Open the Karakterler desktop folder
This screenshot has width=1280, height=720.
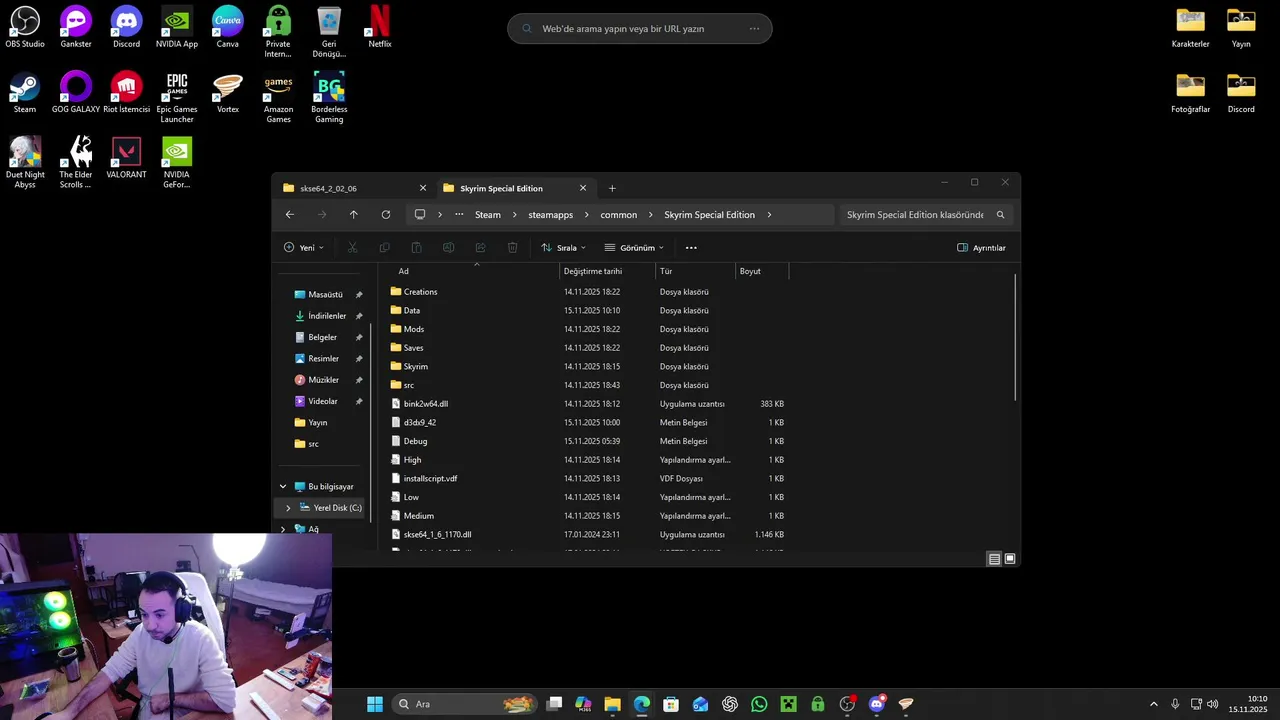pos(1190,27)
